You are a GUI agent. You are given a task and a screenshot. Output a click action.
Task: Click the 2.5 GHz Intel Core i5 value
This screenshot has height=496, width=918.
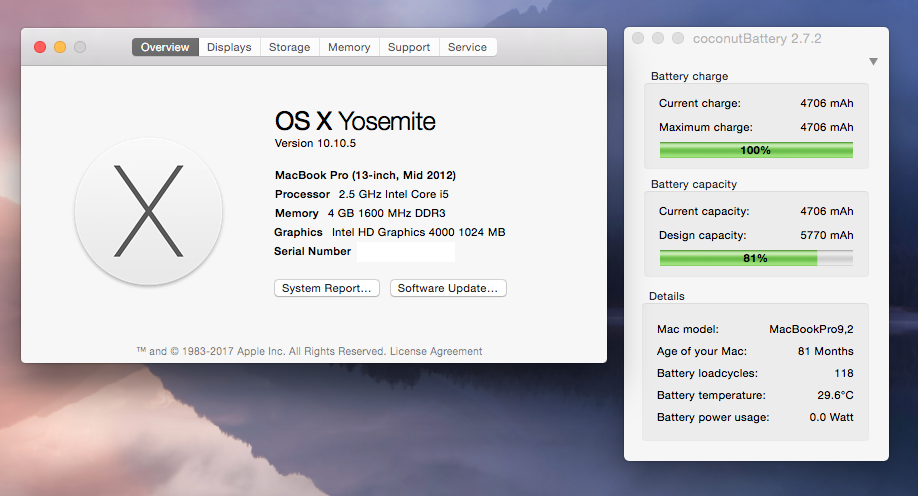click(393, 194)
